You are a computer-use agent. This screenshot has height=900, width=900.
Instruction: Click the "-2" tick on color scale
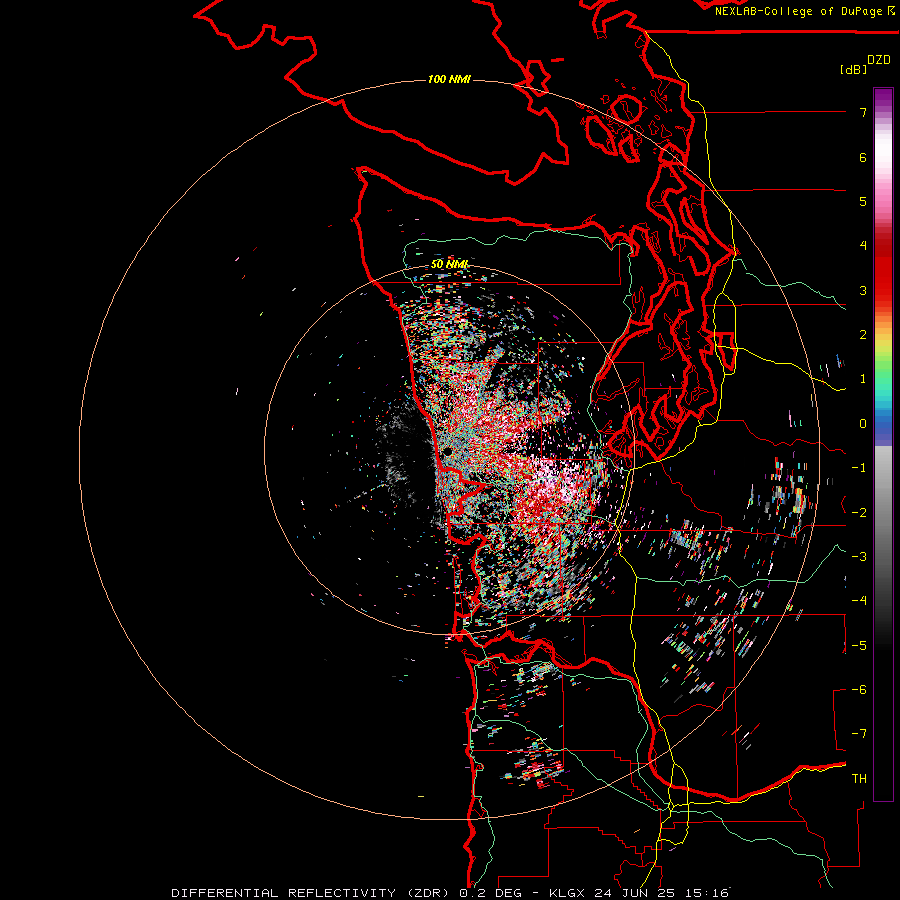tap(859, 513)
